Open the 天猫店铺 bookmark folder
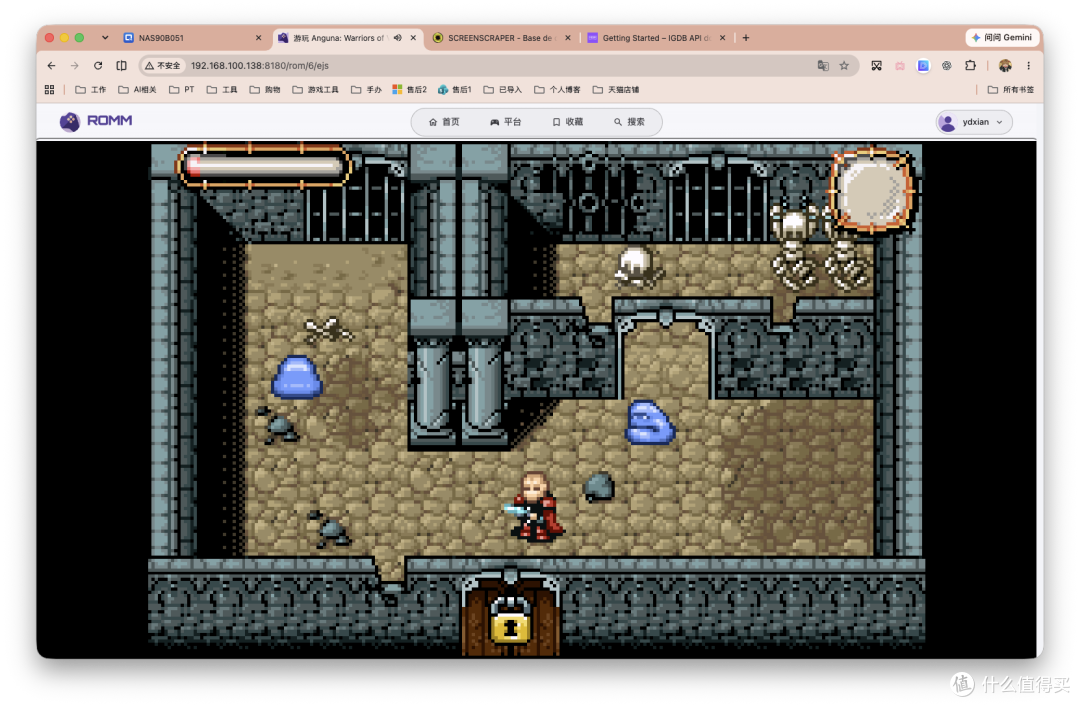The height and width of the screenshot is (707, 1080). pyautogui.click(x=615, y=90)
